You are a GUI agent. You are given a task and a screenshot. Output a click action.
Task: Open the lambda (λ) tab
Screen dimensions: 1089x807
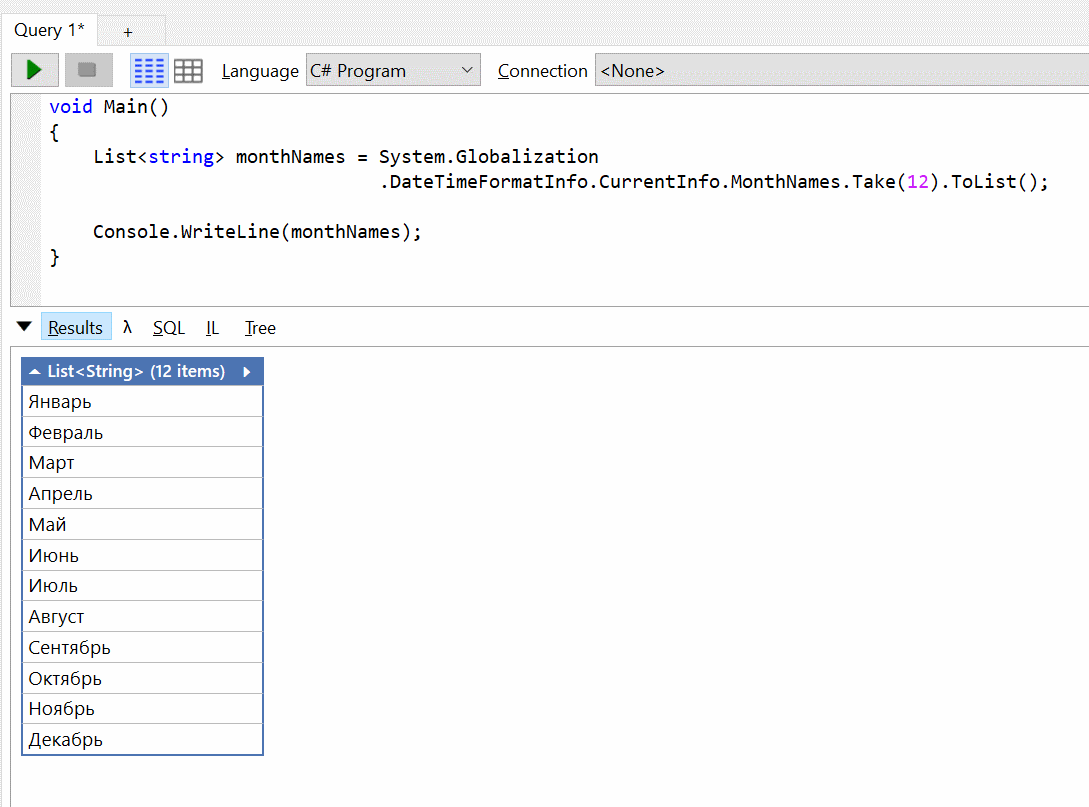click(128, 327)
